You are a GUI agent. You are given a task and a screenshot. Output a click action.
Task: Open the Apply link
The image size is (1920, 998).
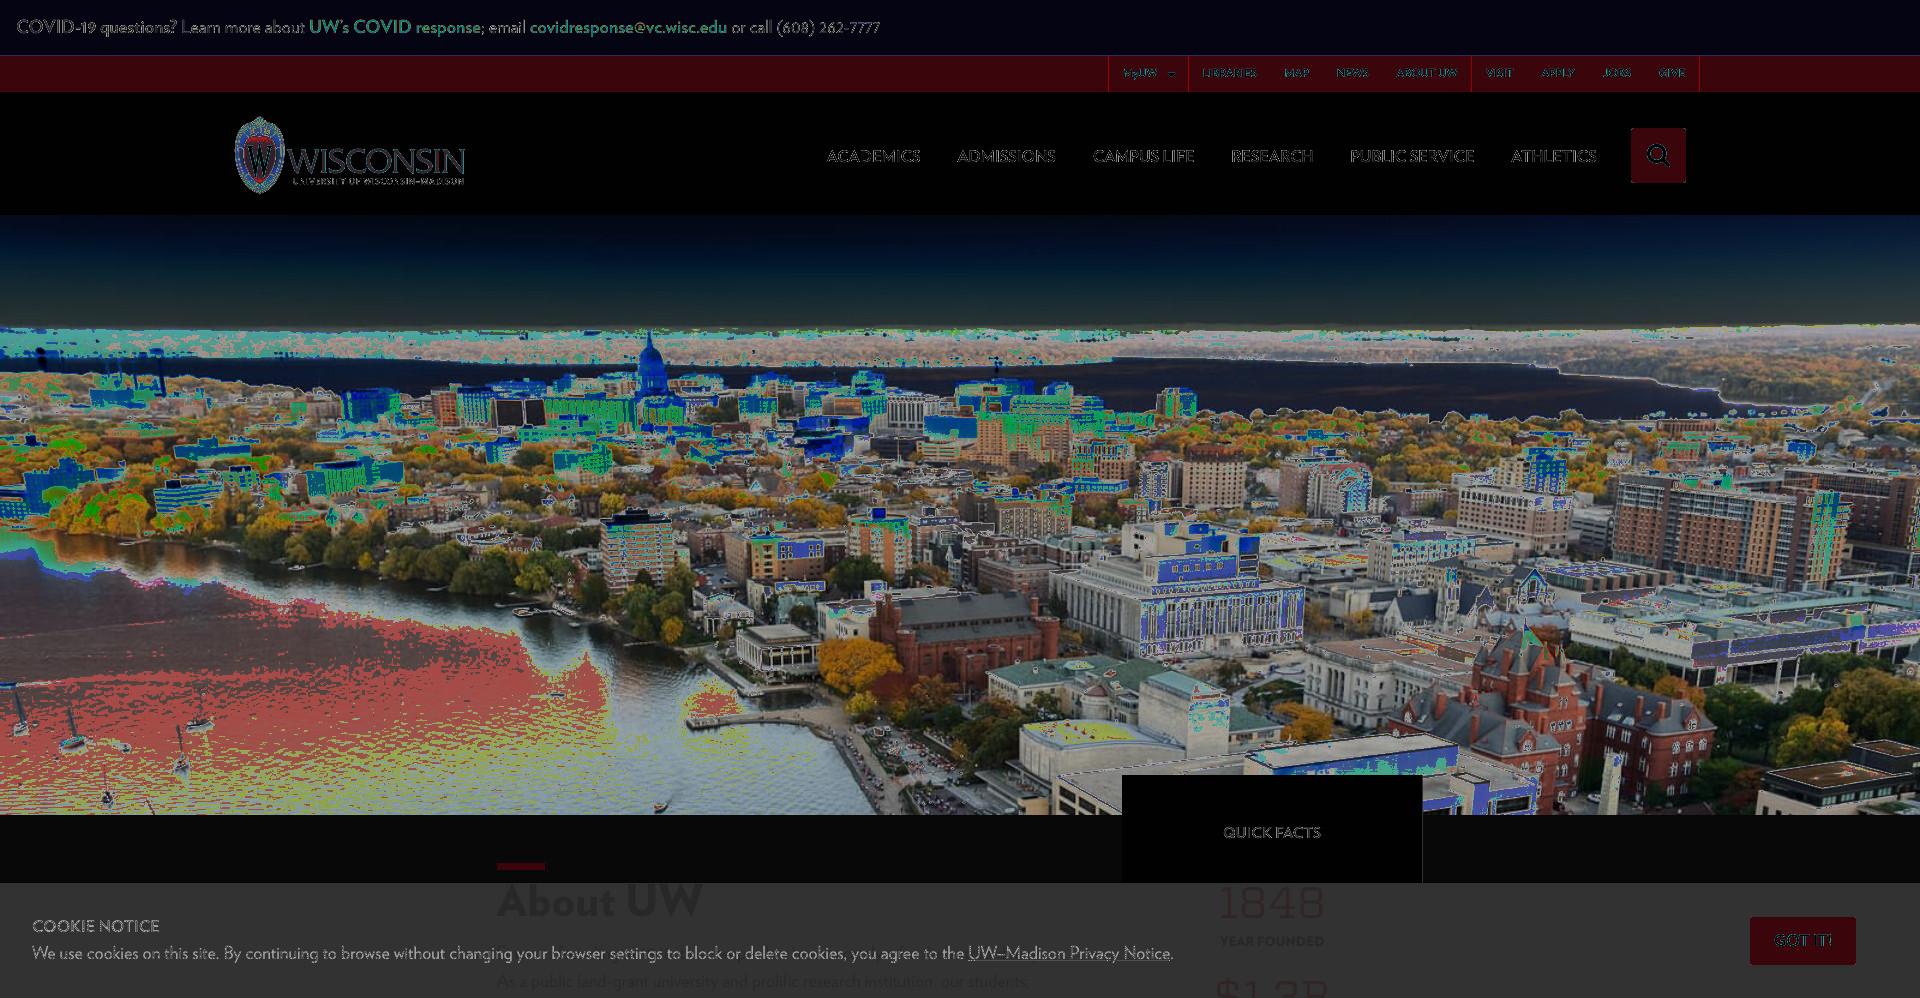point(1558,73)
